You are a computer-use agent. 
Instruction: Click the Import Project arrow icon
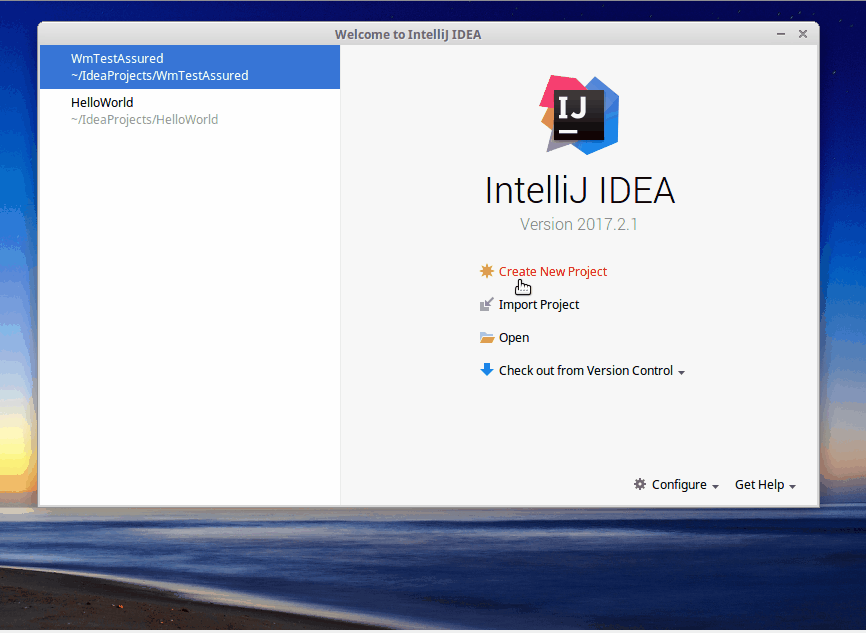[x=487, y=304]
